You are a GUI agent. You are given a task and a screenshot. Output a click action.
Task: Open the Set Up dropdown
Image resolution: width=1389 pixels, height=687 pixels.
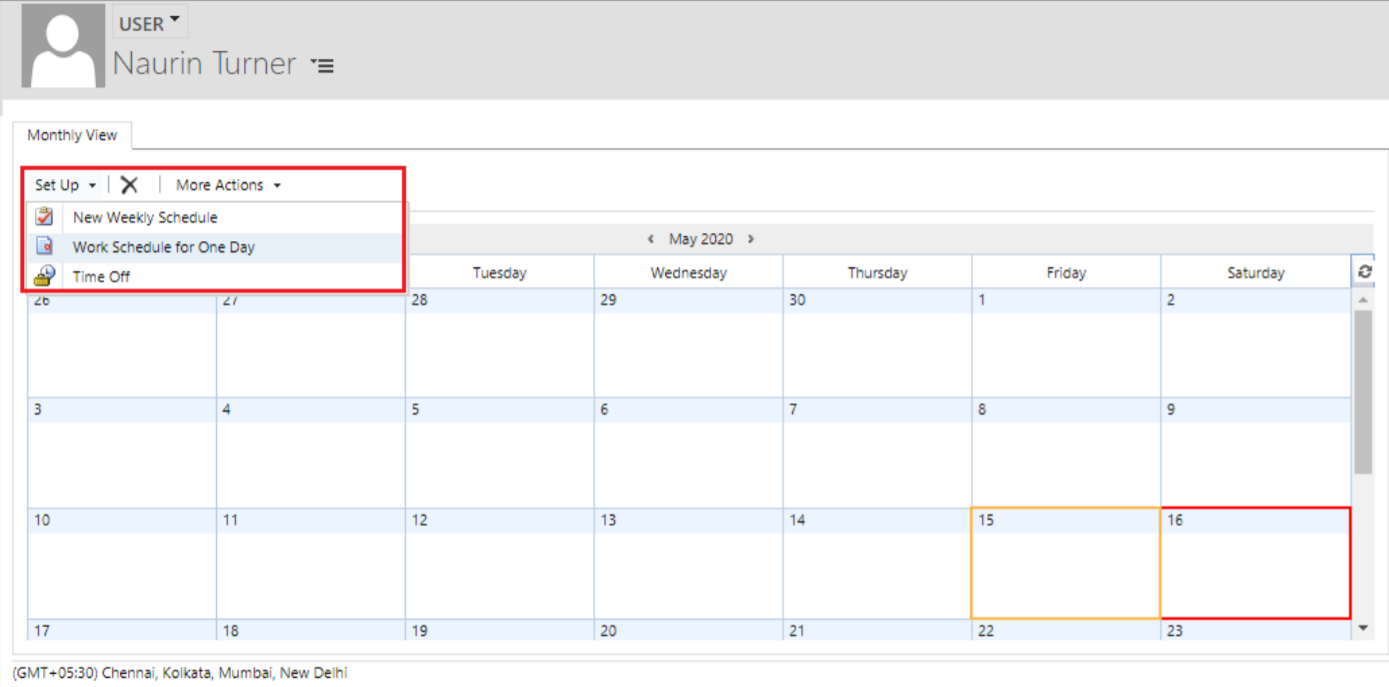pyautogui.click(x=65, y=185)
